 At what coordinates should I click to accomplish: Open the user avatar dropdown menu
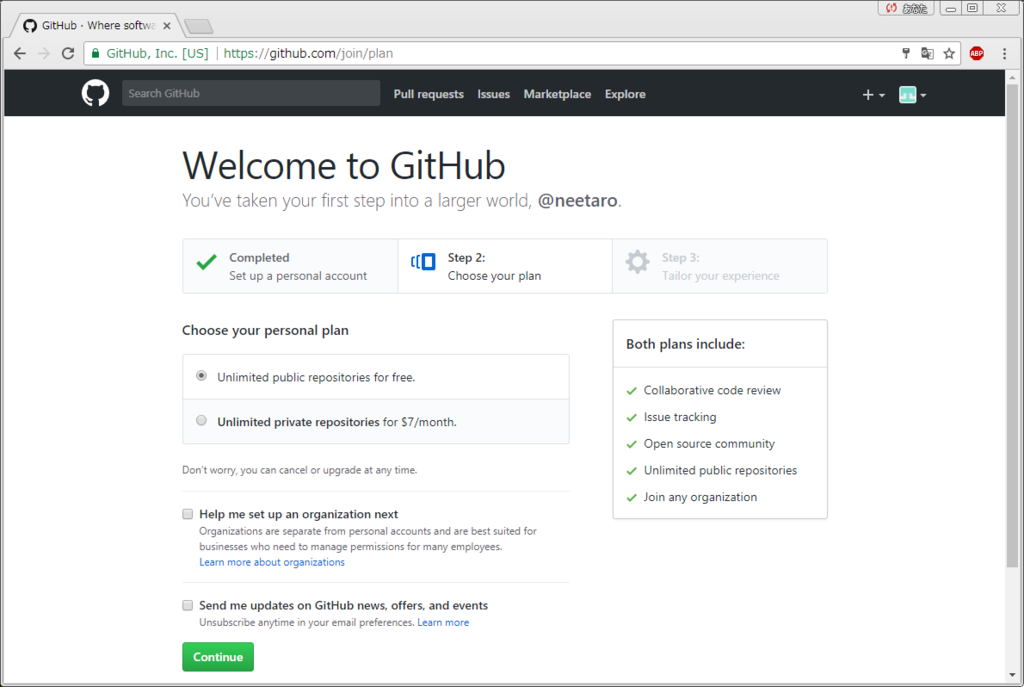[x=912, y=95]
